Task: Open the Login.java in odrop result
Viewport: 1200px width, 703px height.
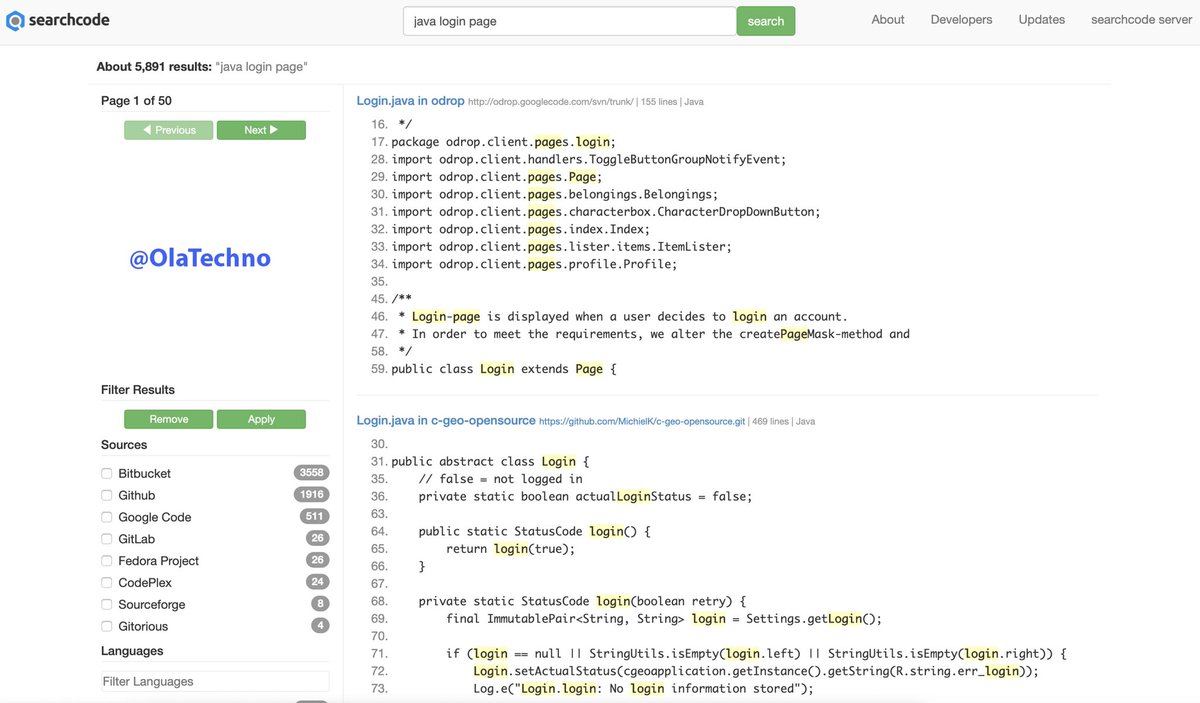Action: coord(411,101)
